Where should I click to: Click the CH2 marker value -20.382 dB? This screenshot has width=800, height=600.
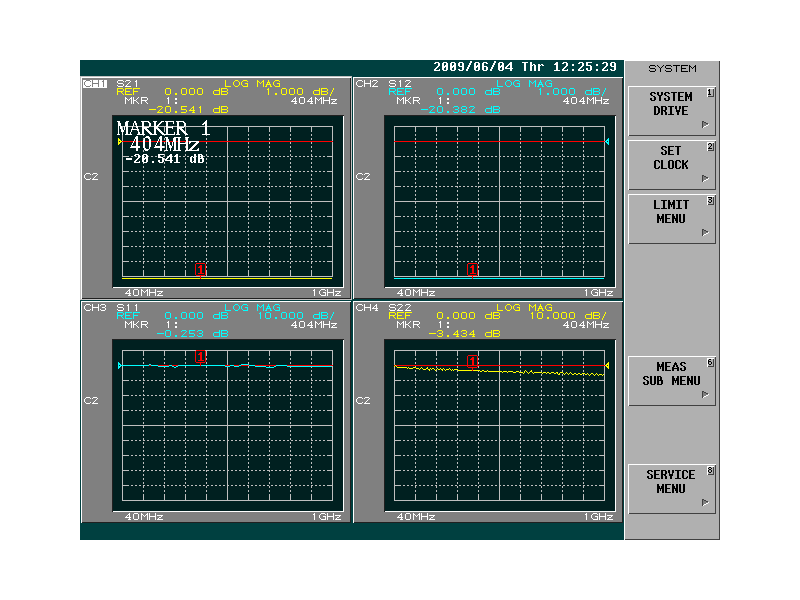coord(460,110)
